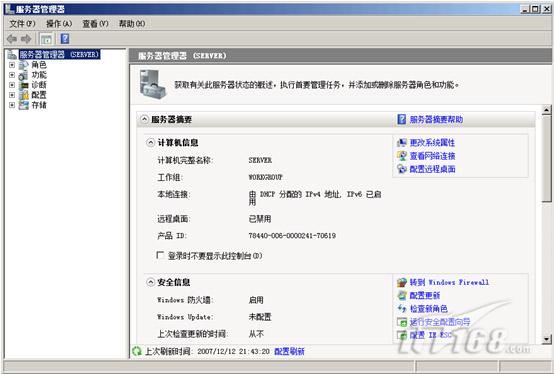Collapse the 计算机信息 section

(151, 143)
